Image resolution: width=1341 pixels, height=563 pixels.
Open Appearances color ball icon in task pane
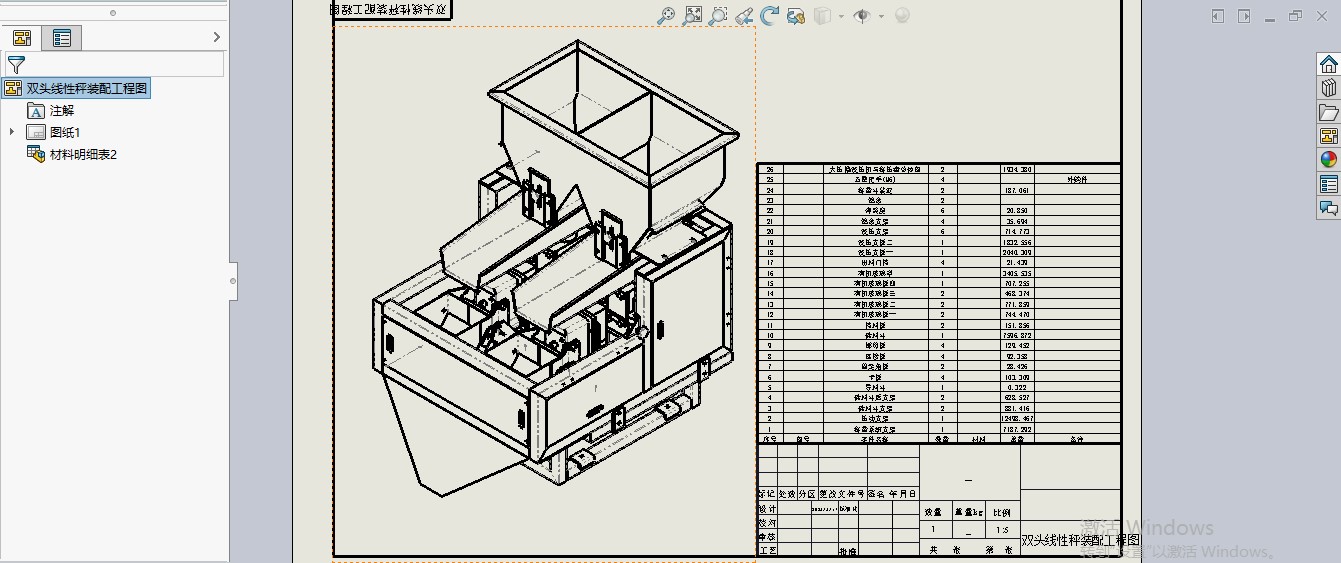(x=1328, y=160)
